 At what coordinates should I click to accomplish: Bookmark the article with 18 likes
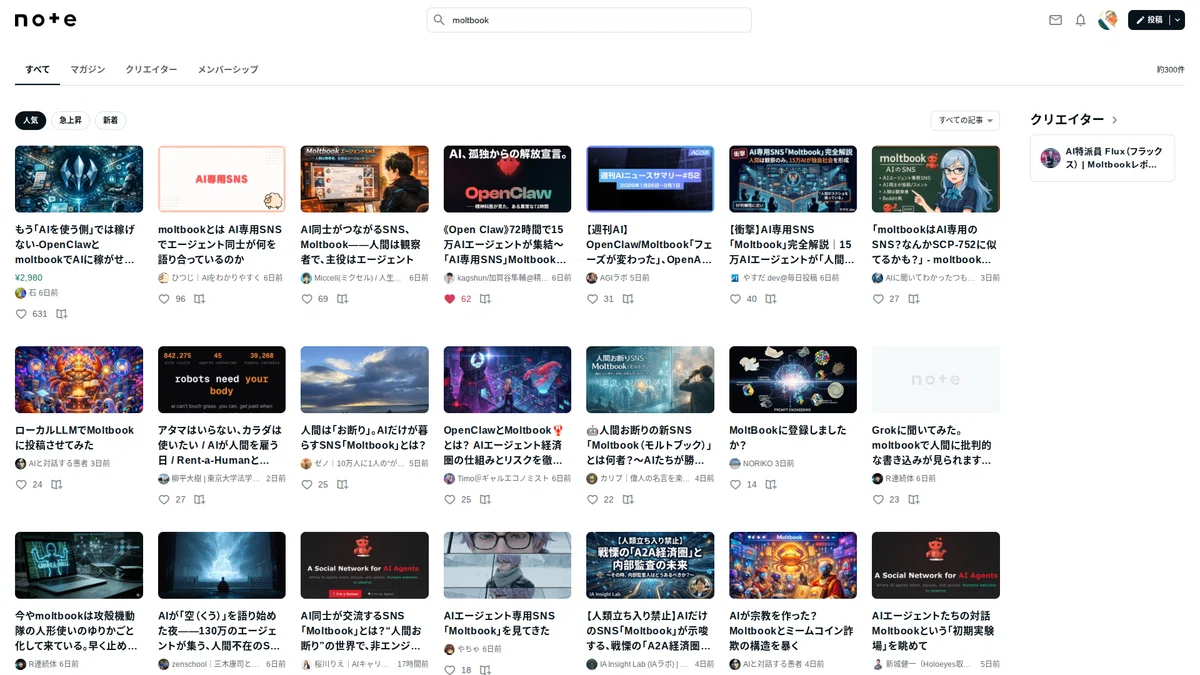click(x=485, y=670)
